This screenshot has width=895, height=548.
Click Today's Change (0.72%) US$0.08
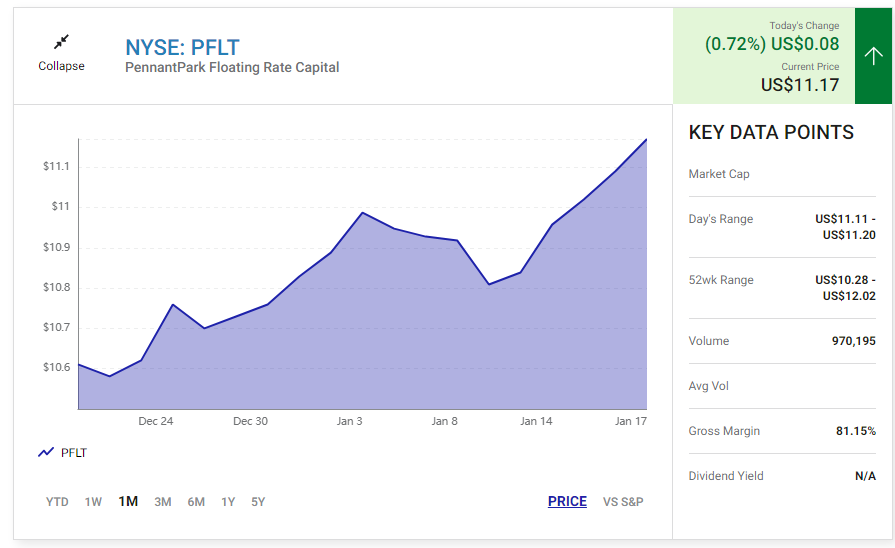(x=772, y=44)
